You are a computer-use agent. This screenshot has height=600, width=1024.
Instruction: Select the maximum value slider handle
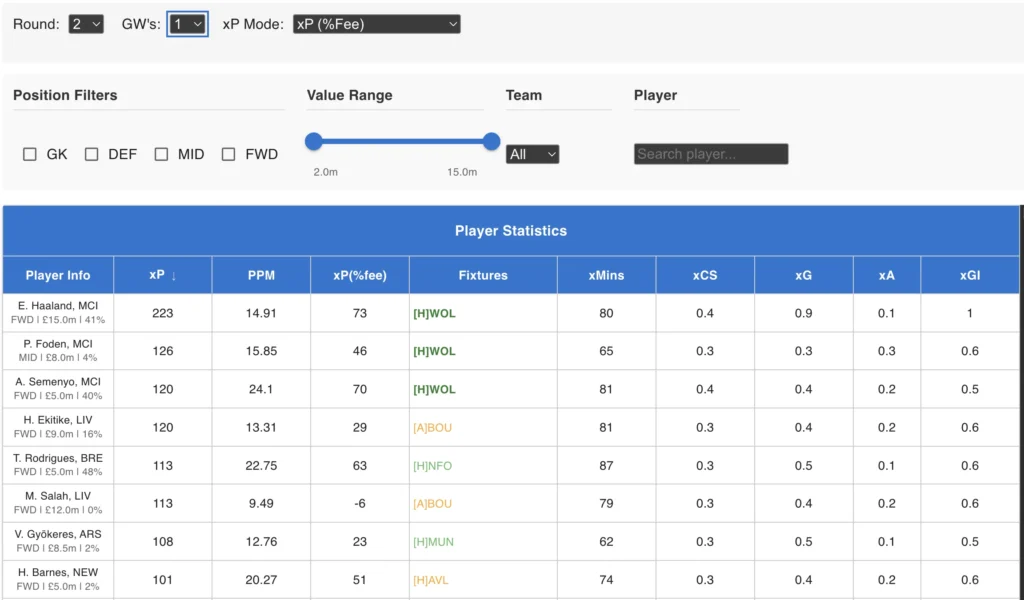pos(492,141)
